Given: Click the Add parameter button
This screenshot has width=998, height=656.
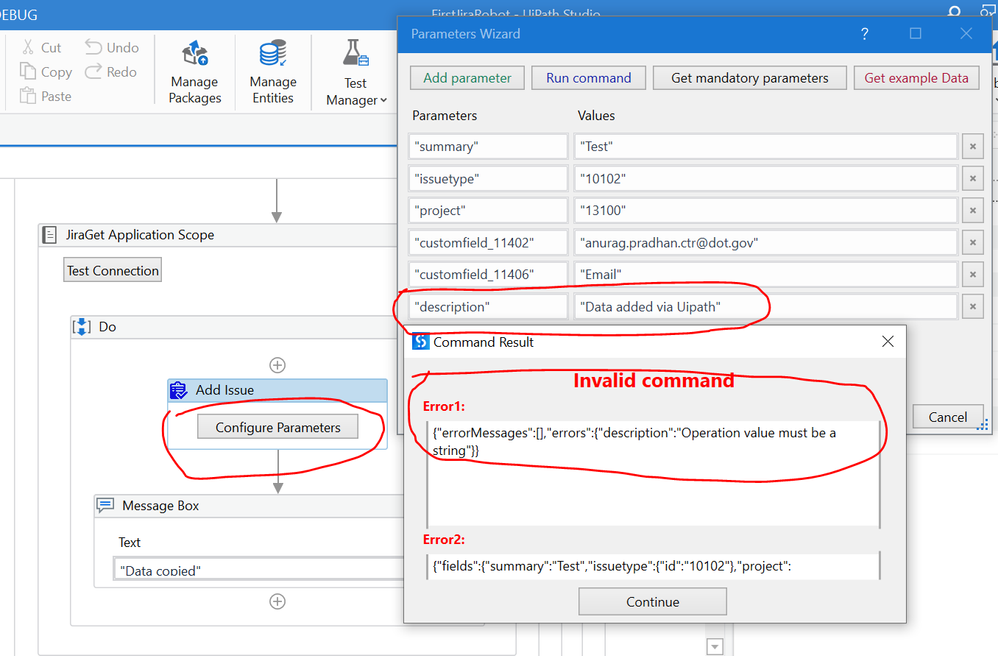Looking at the screenshot, I should [467, 78].
